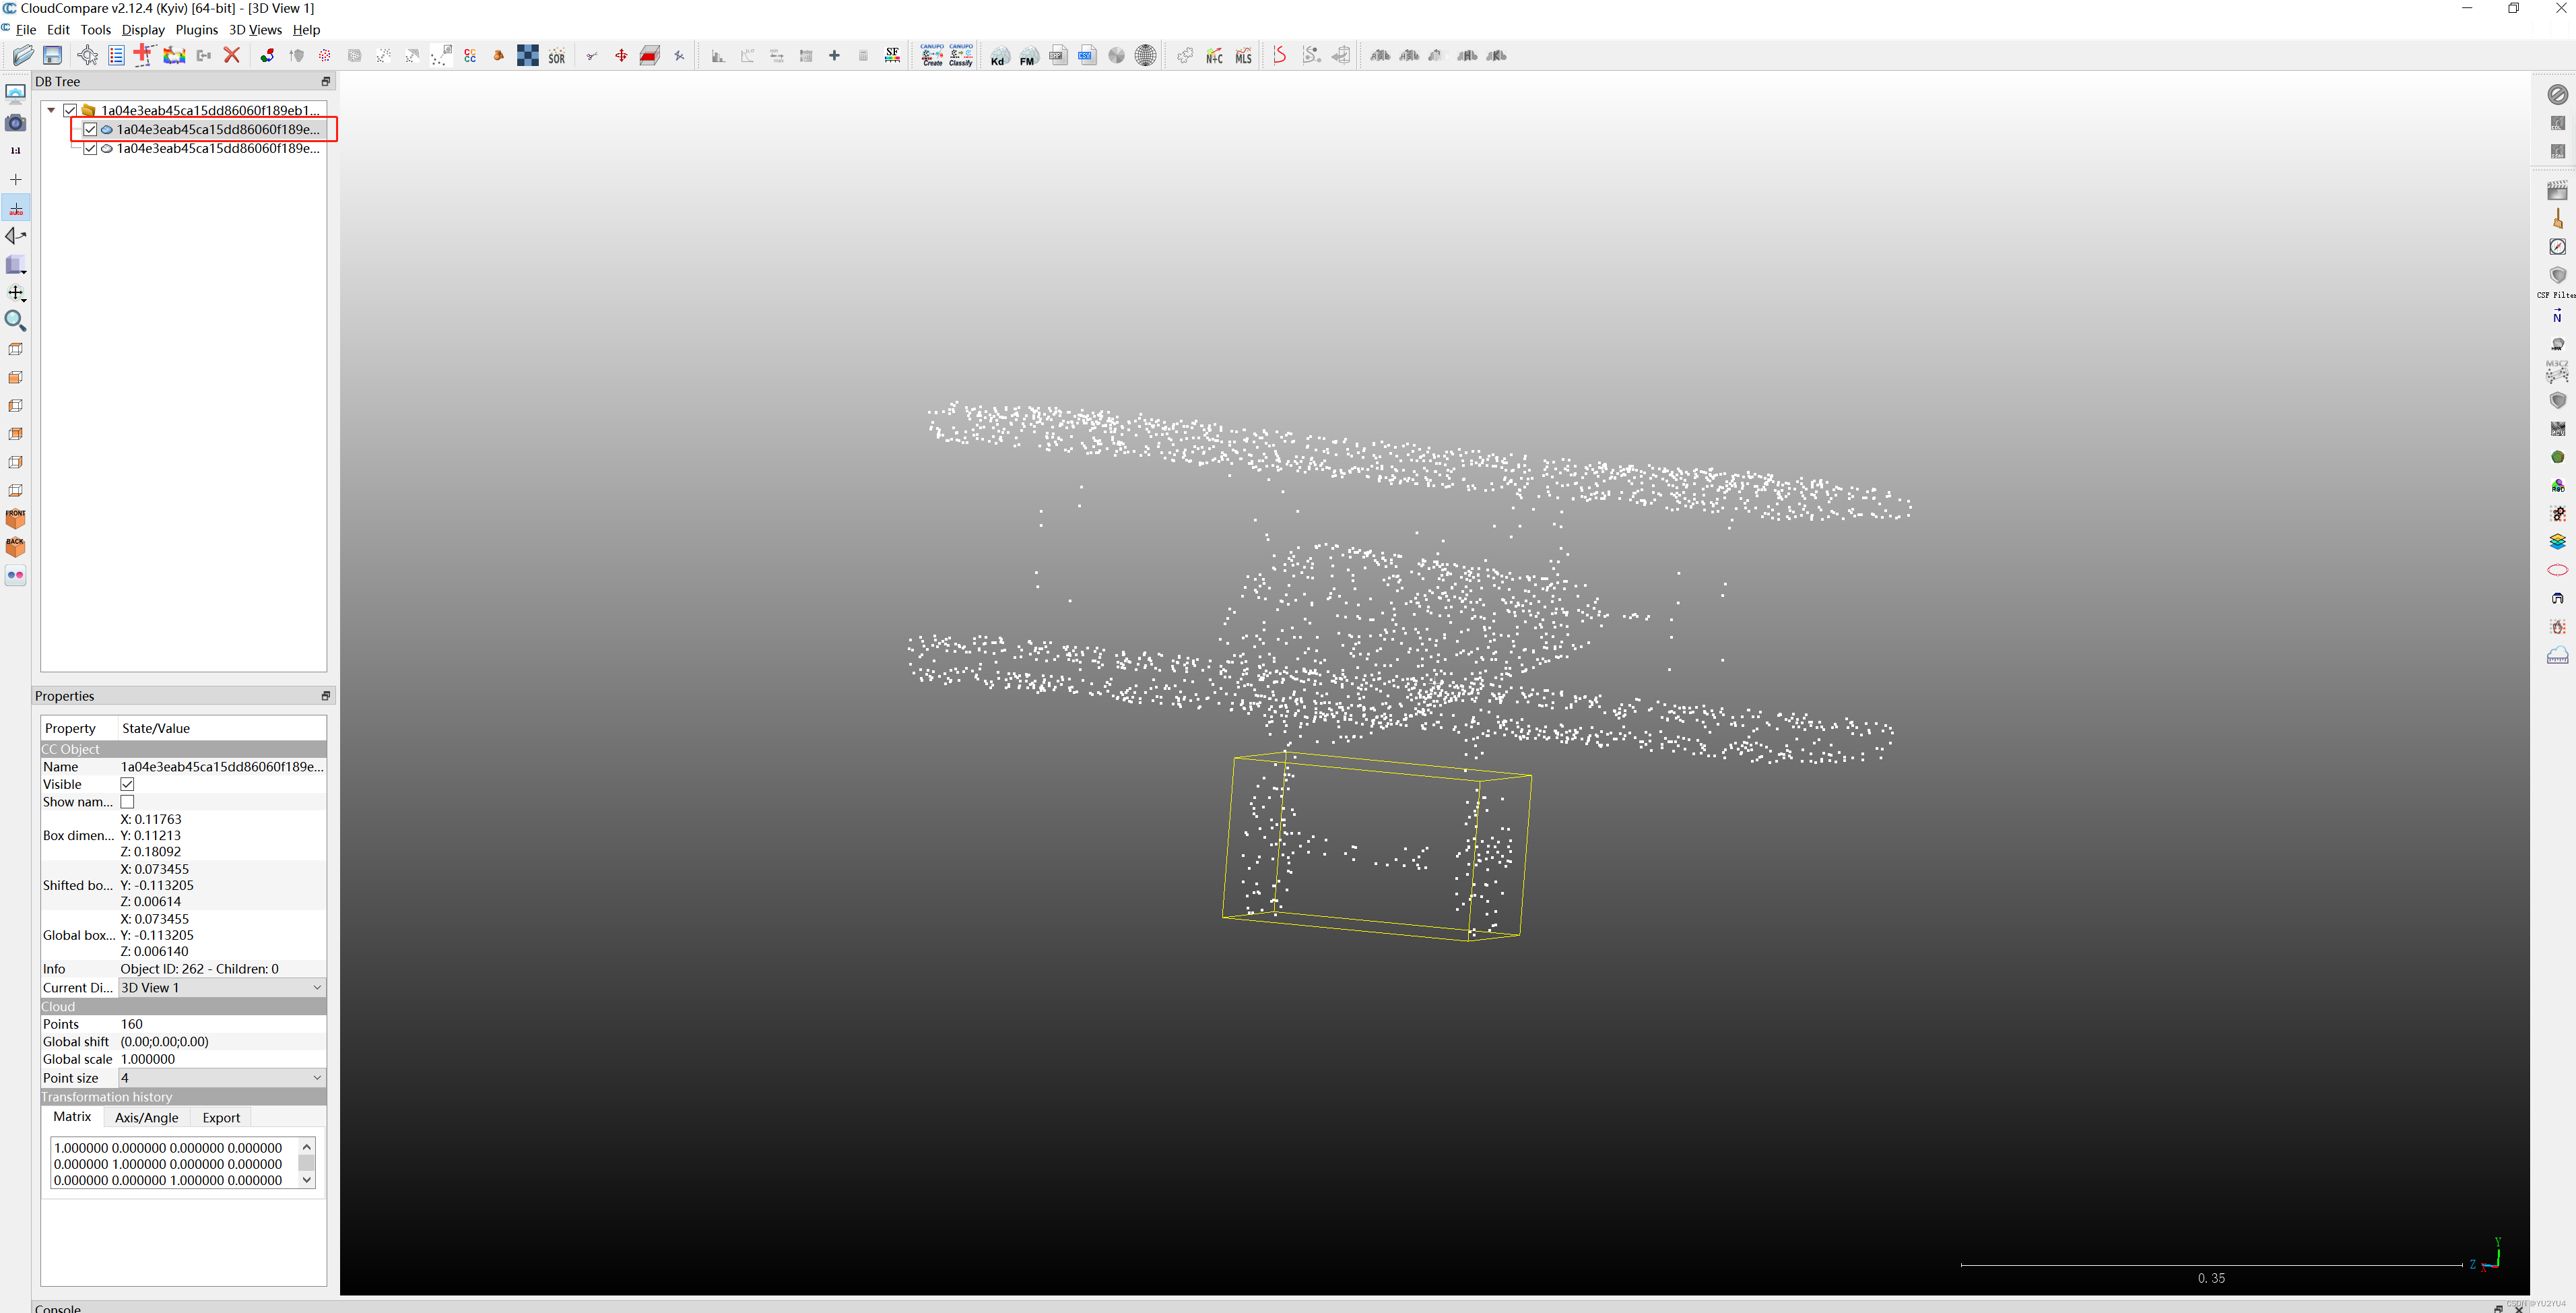2576x1313 pixels.
Task: Click the CANUPO Classify icon
Action: pyautogui.click(x=961, y=56)
